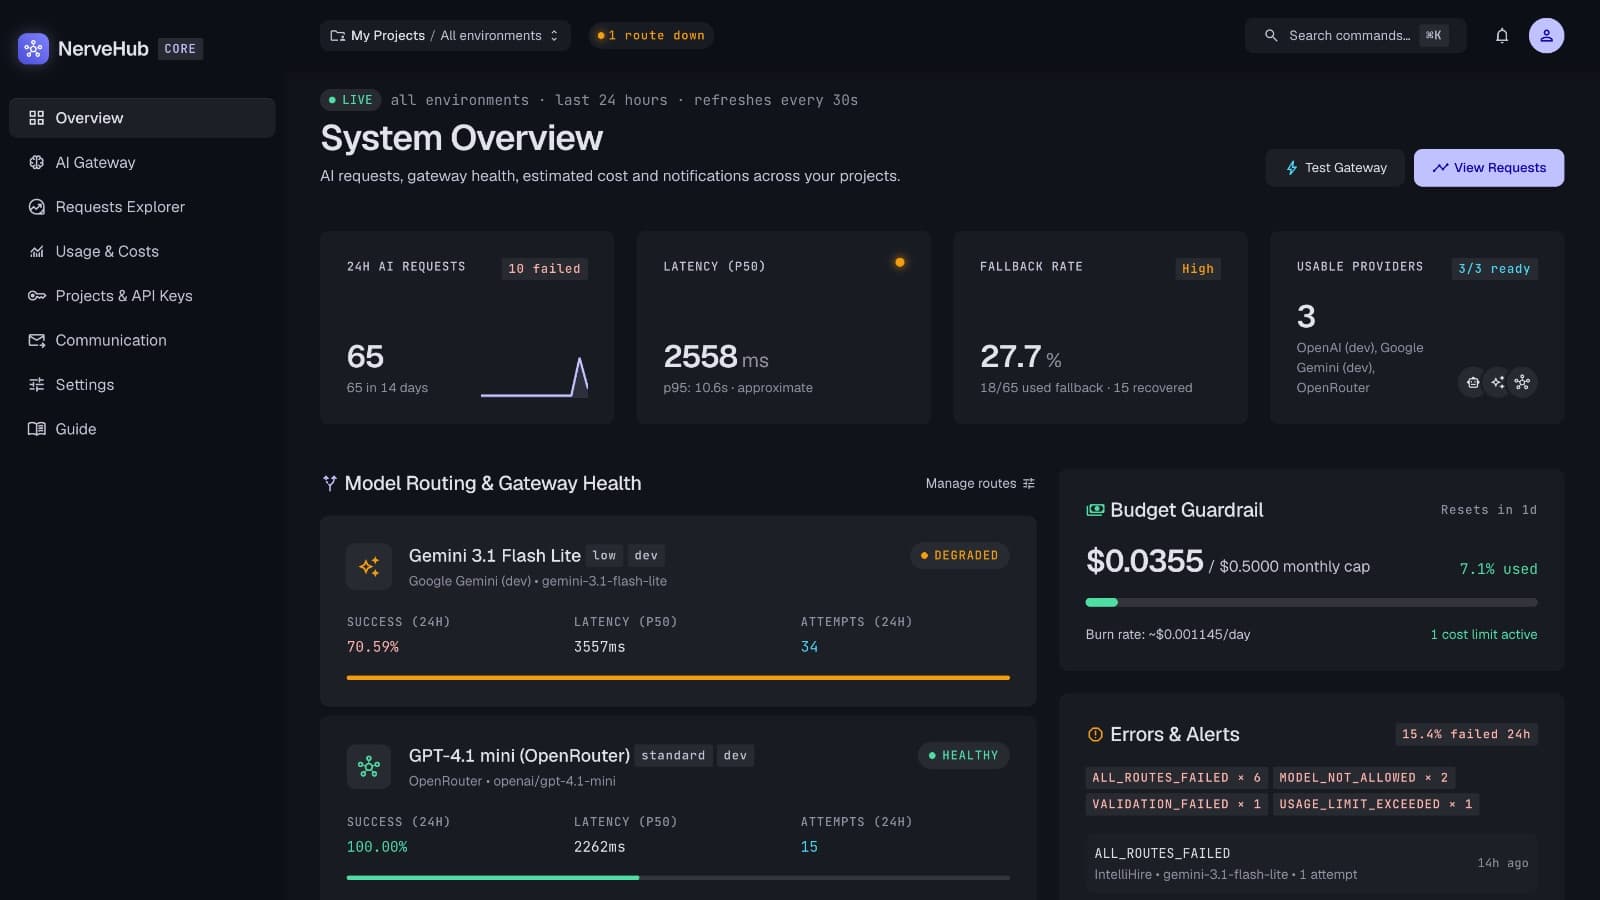Click the HEALTHY status badge

pos(963,755)
